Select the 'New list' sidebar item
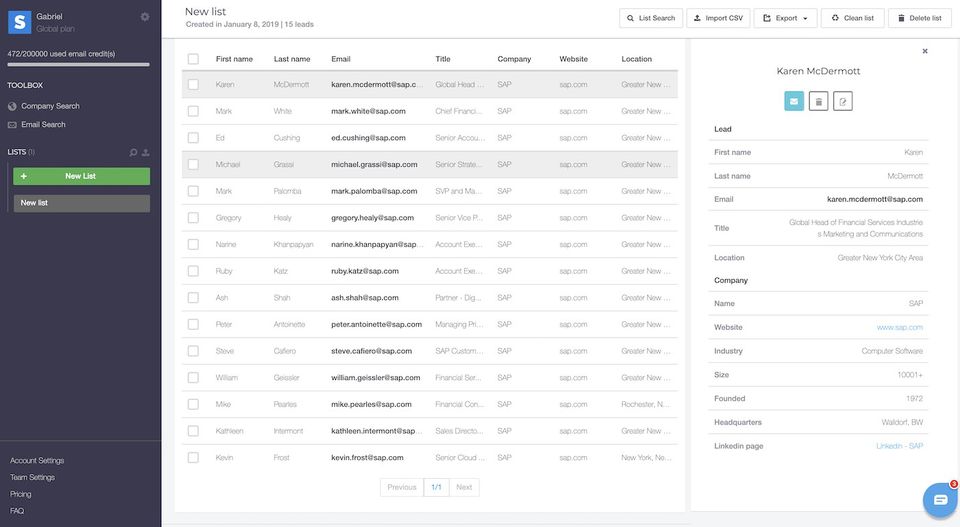 [x=81, y=203]
